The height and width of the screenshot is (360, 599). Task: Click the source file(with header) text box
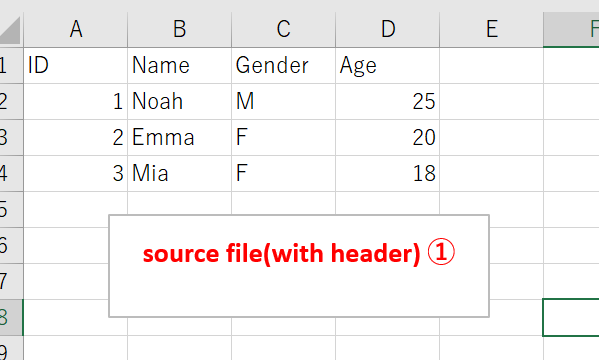pos(299,266)
